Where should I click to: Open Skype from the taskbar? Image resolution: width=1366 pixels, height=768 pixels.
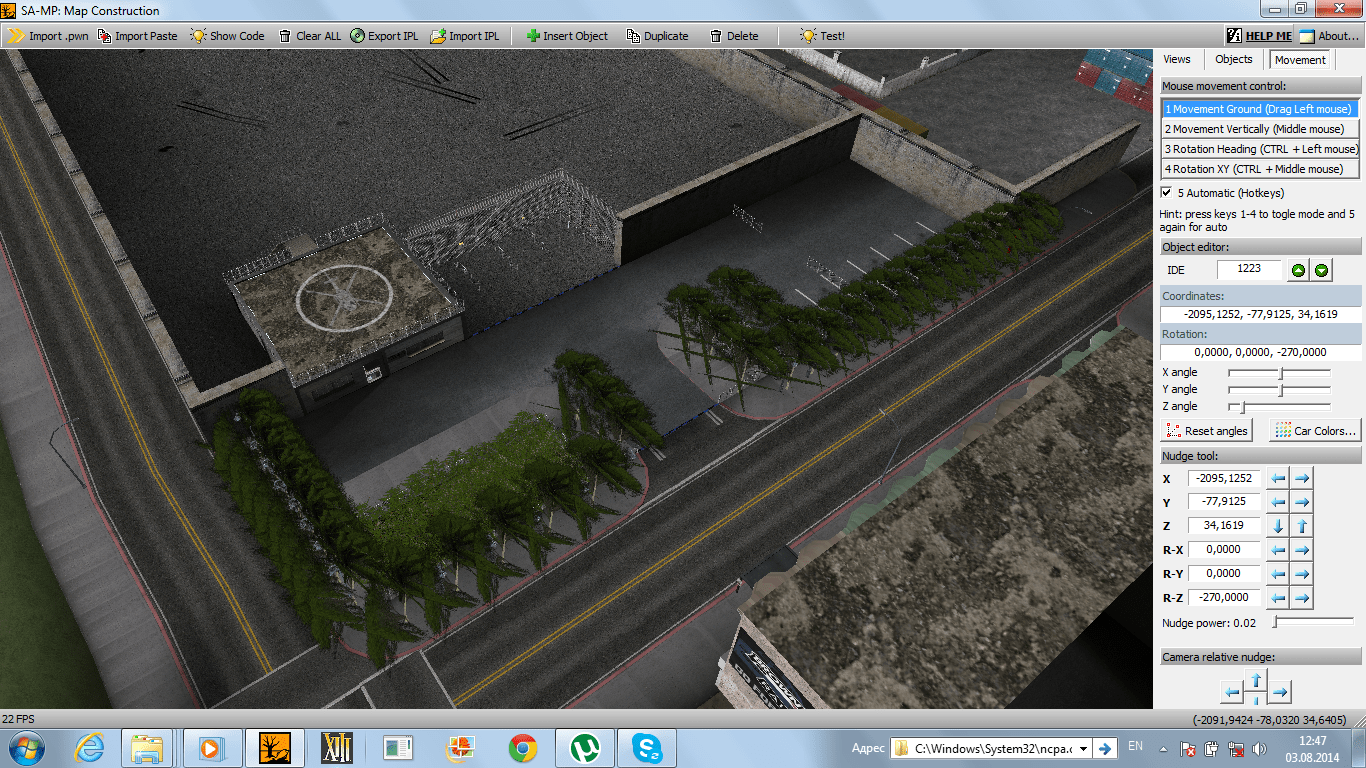coord(646,747)
